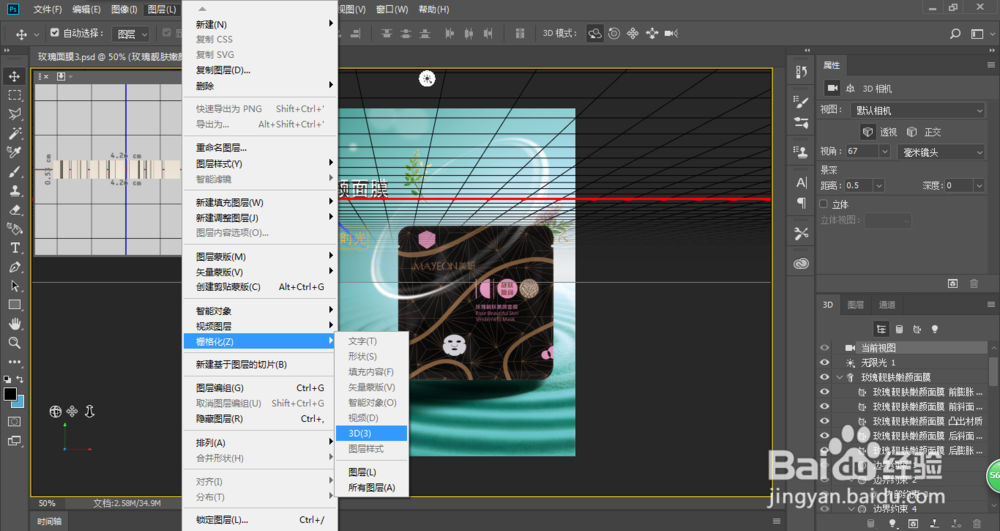Screen dimensions: 1000x531
Task: Click the foreground black color swatch
Action: [10, 394]
